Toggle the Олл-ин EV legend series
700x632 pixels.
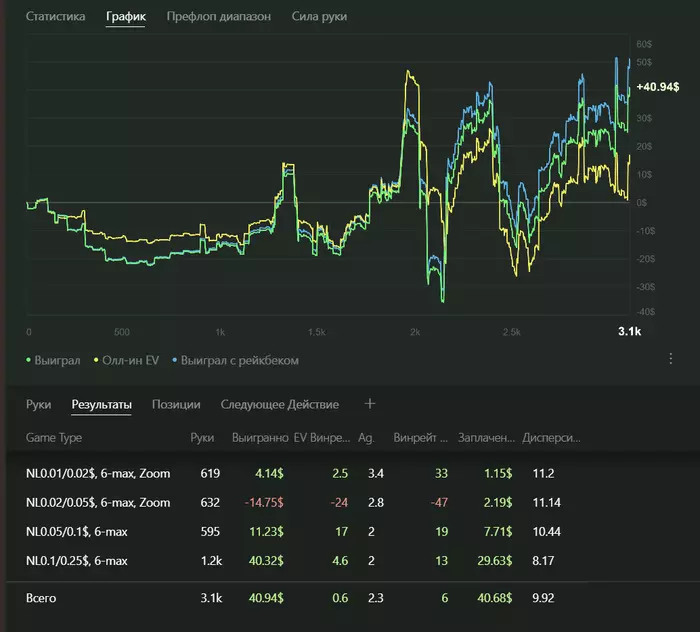click(x=129, y=360)
